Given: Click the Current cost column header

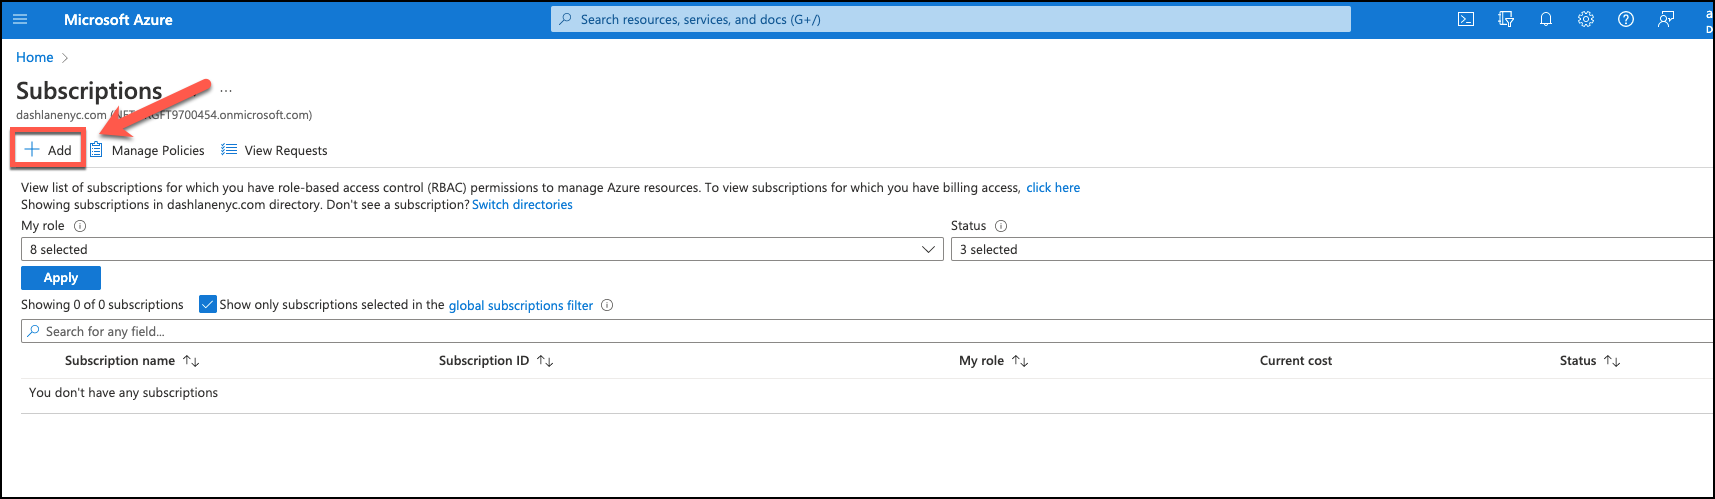Looking at the screenshot, I should click(x=1296, y=361).
